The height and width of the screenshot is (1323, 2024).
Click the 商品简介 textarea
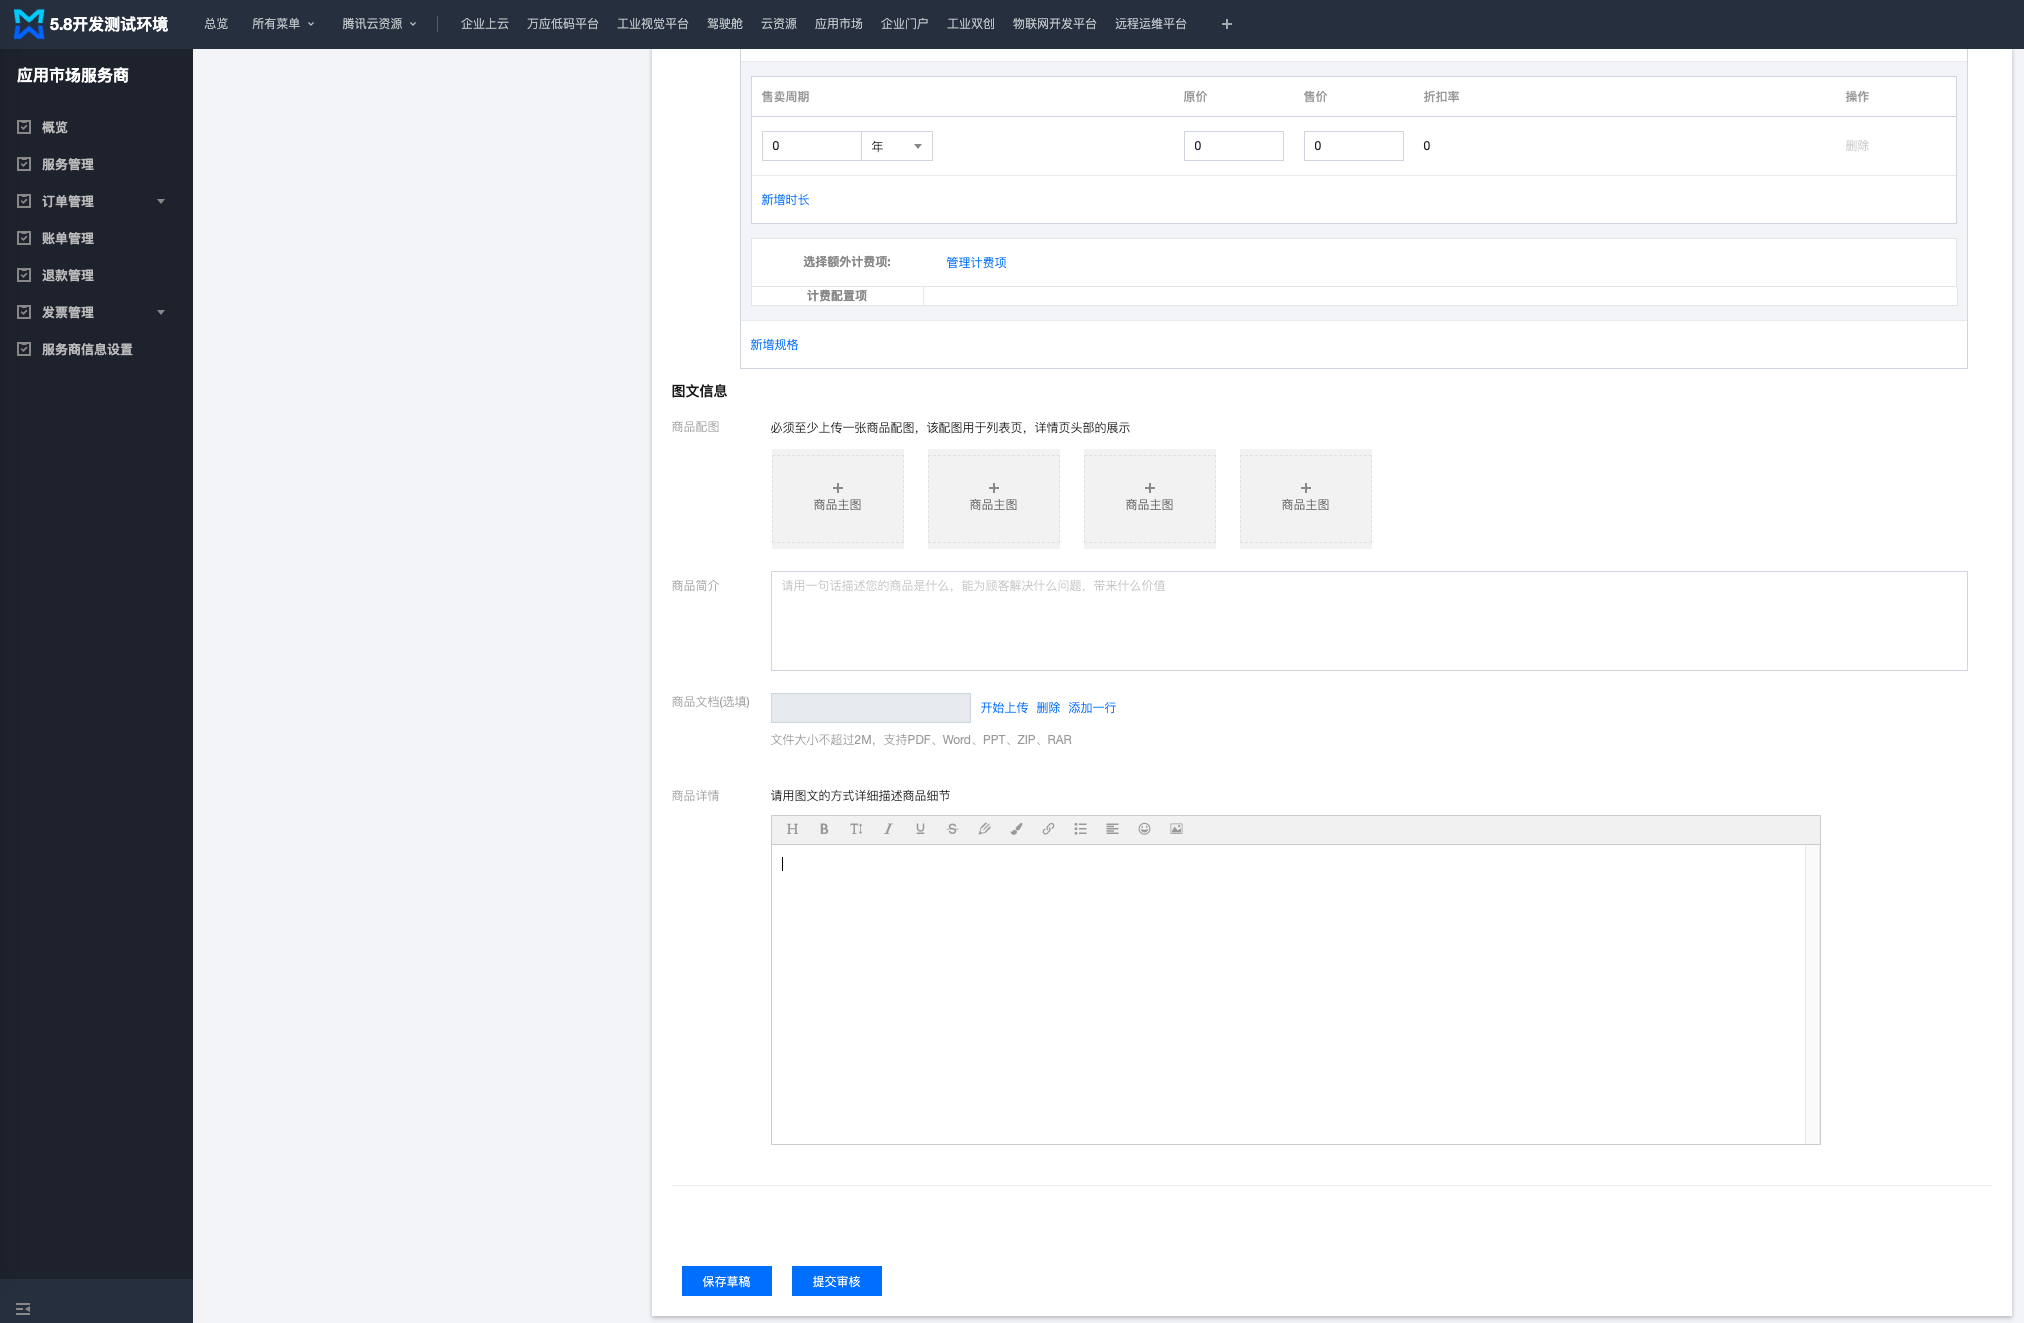click(1369, 621)
